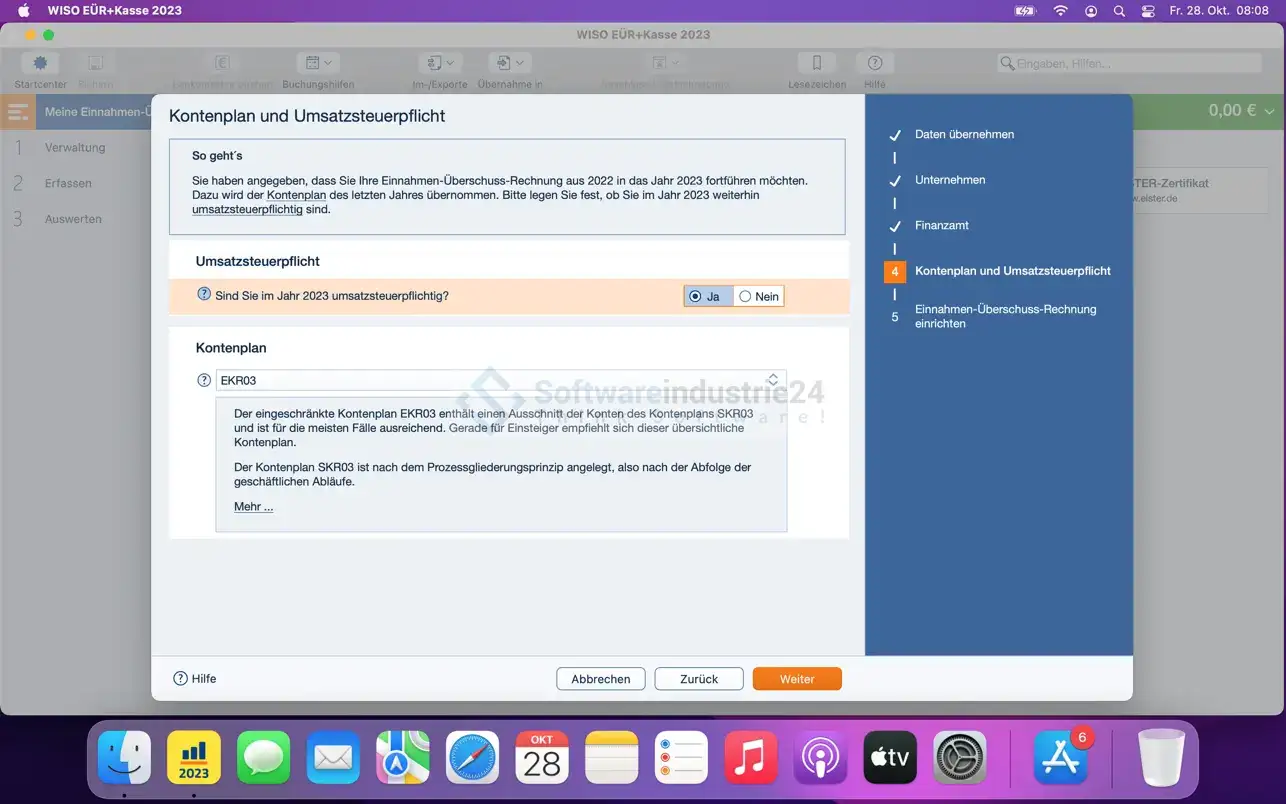Open the Erfassen sidebar section

tap(68, 183)
